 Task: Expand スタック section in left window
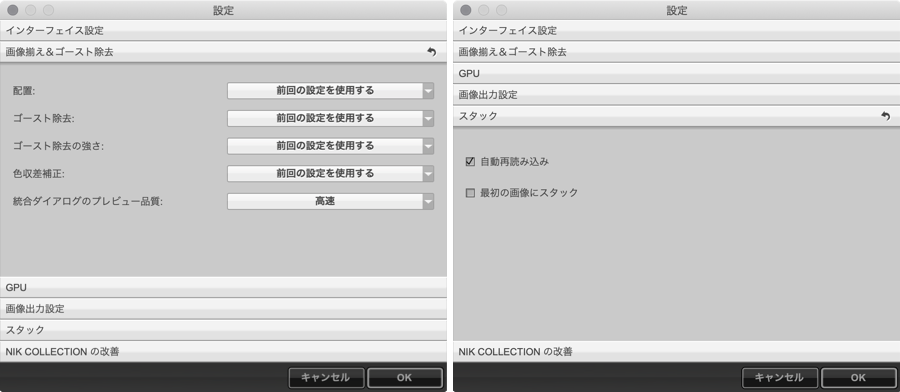point(223,329)
